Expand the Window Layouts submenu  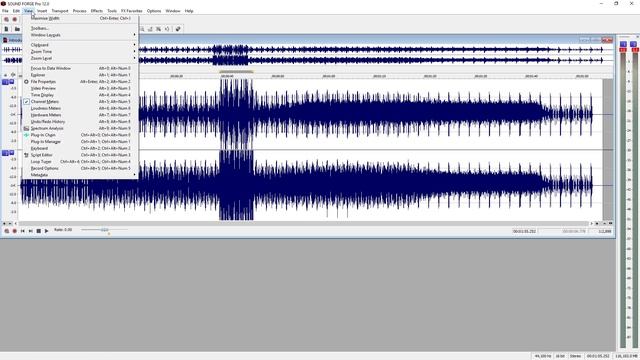click(x=80, y=35)
